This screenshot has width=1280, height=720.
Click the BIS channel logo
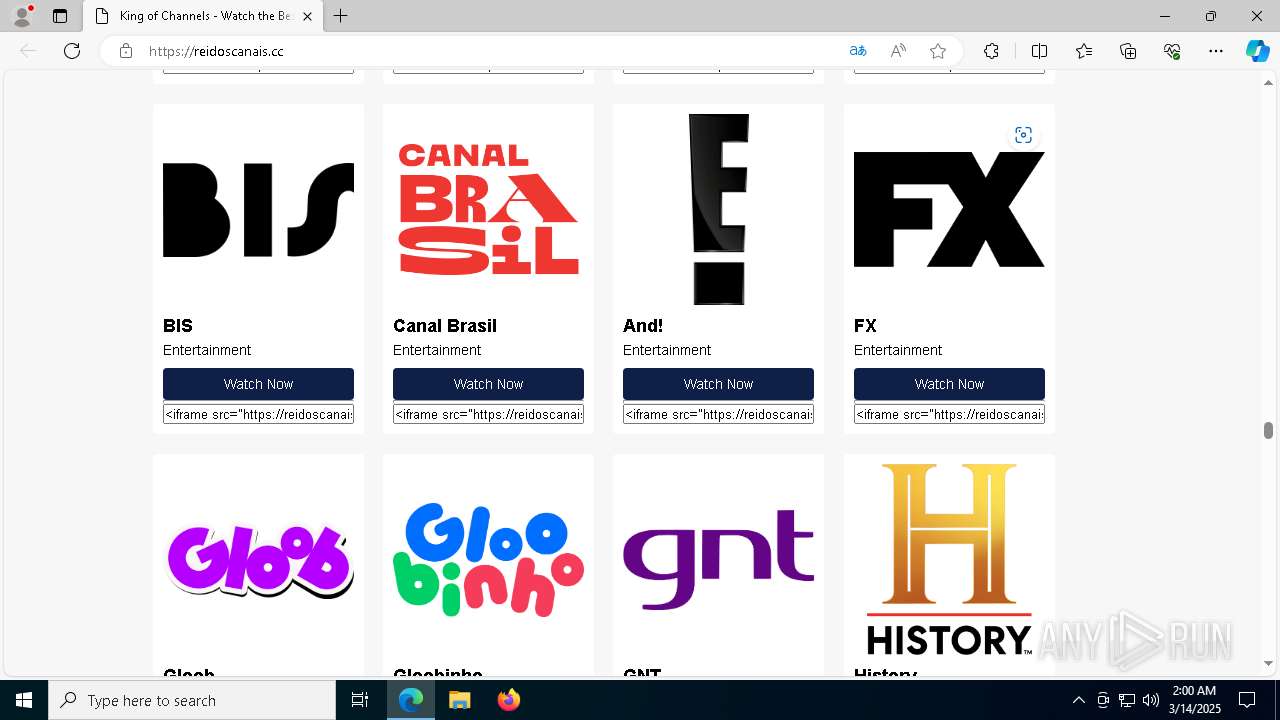click(x=258, y=210)
